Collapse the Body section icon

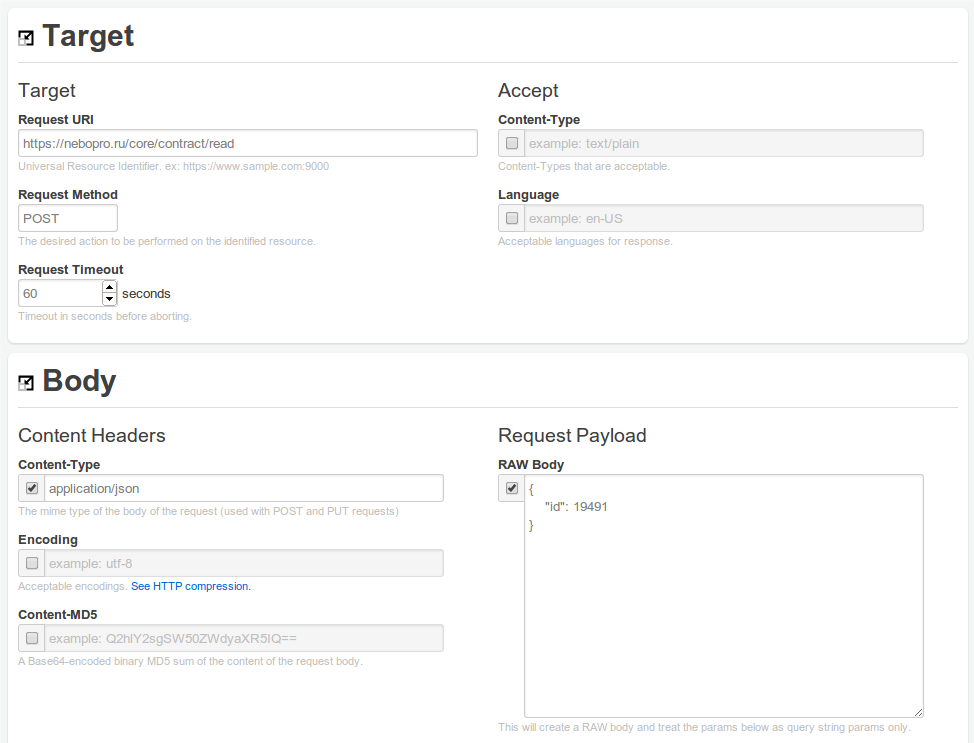coord(26,383)
